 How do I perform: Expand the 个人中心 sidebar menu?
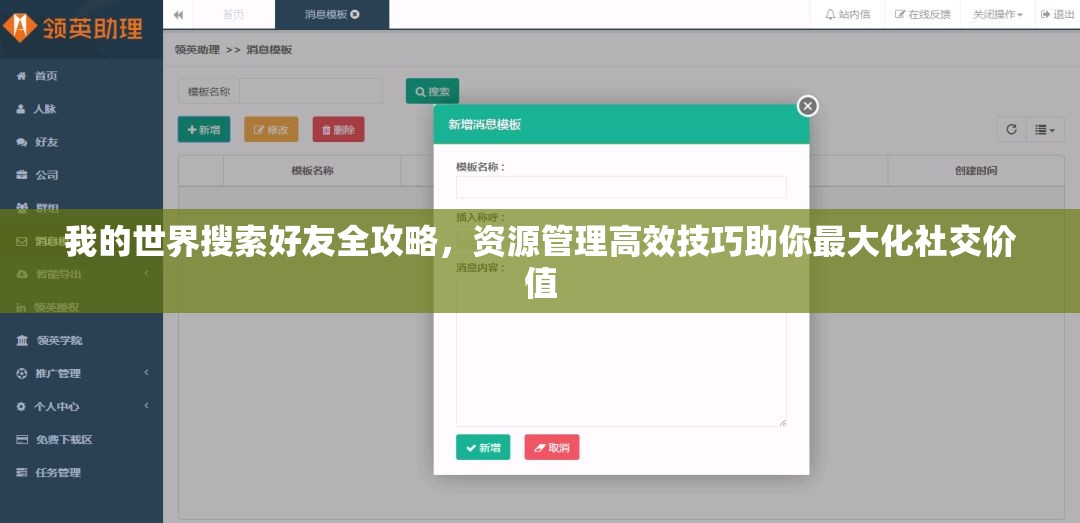[x=81, y=407]
